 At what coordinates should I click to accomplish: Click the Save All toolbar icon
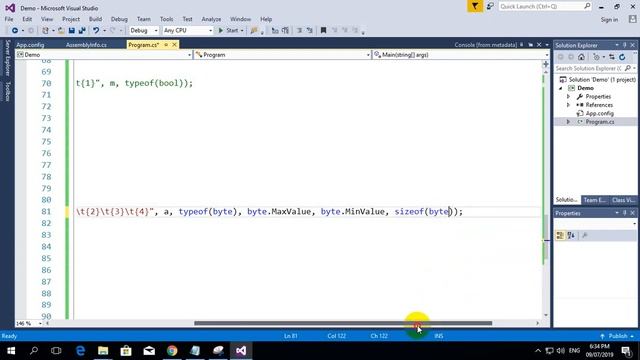point(82,31)
